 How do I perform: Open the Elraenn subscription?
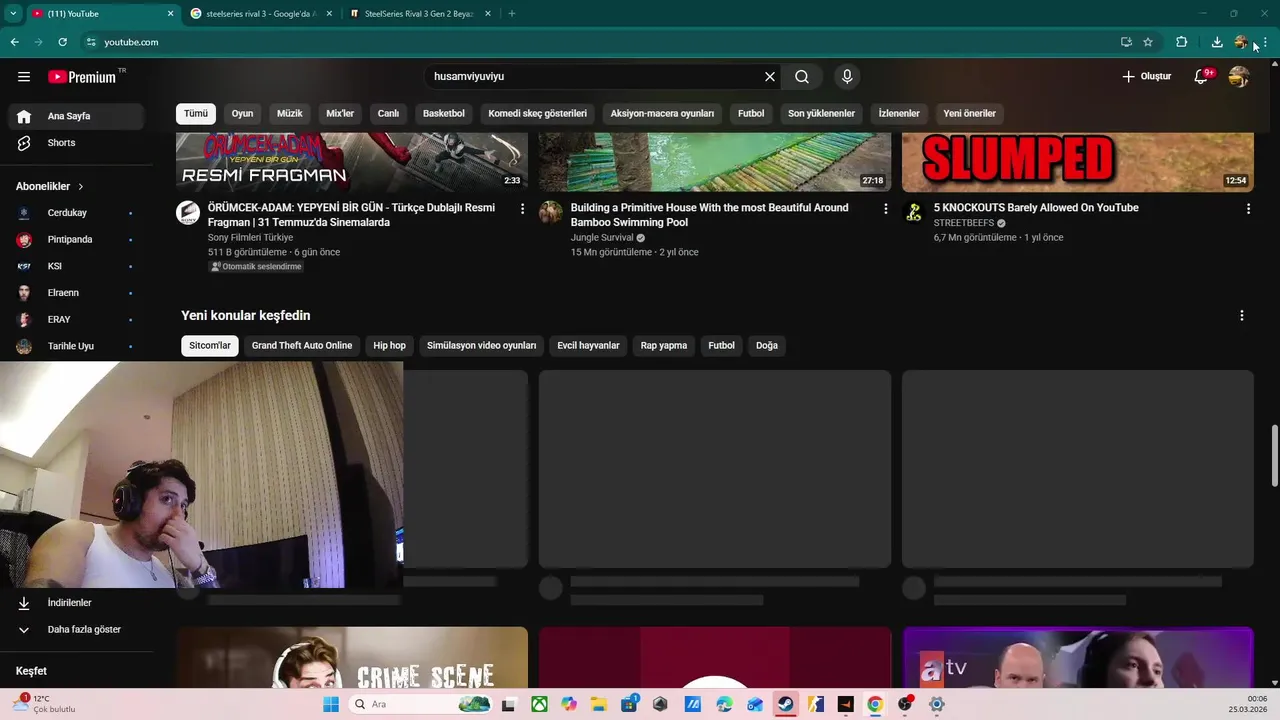[74, 293]
